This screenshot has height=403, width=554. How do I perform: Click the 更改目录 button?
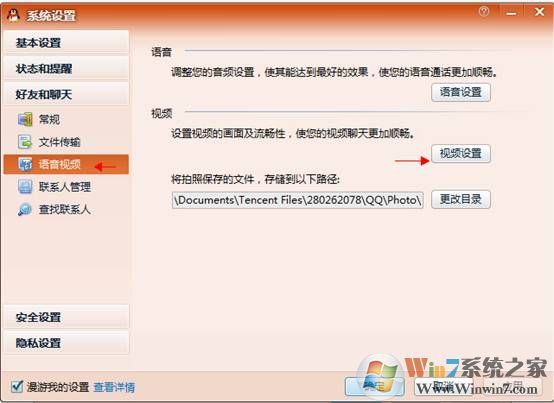461,200
